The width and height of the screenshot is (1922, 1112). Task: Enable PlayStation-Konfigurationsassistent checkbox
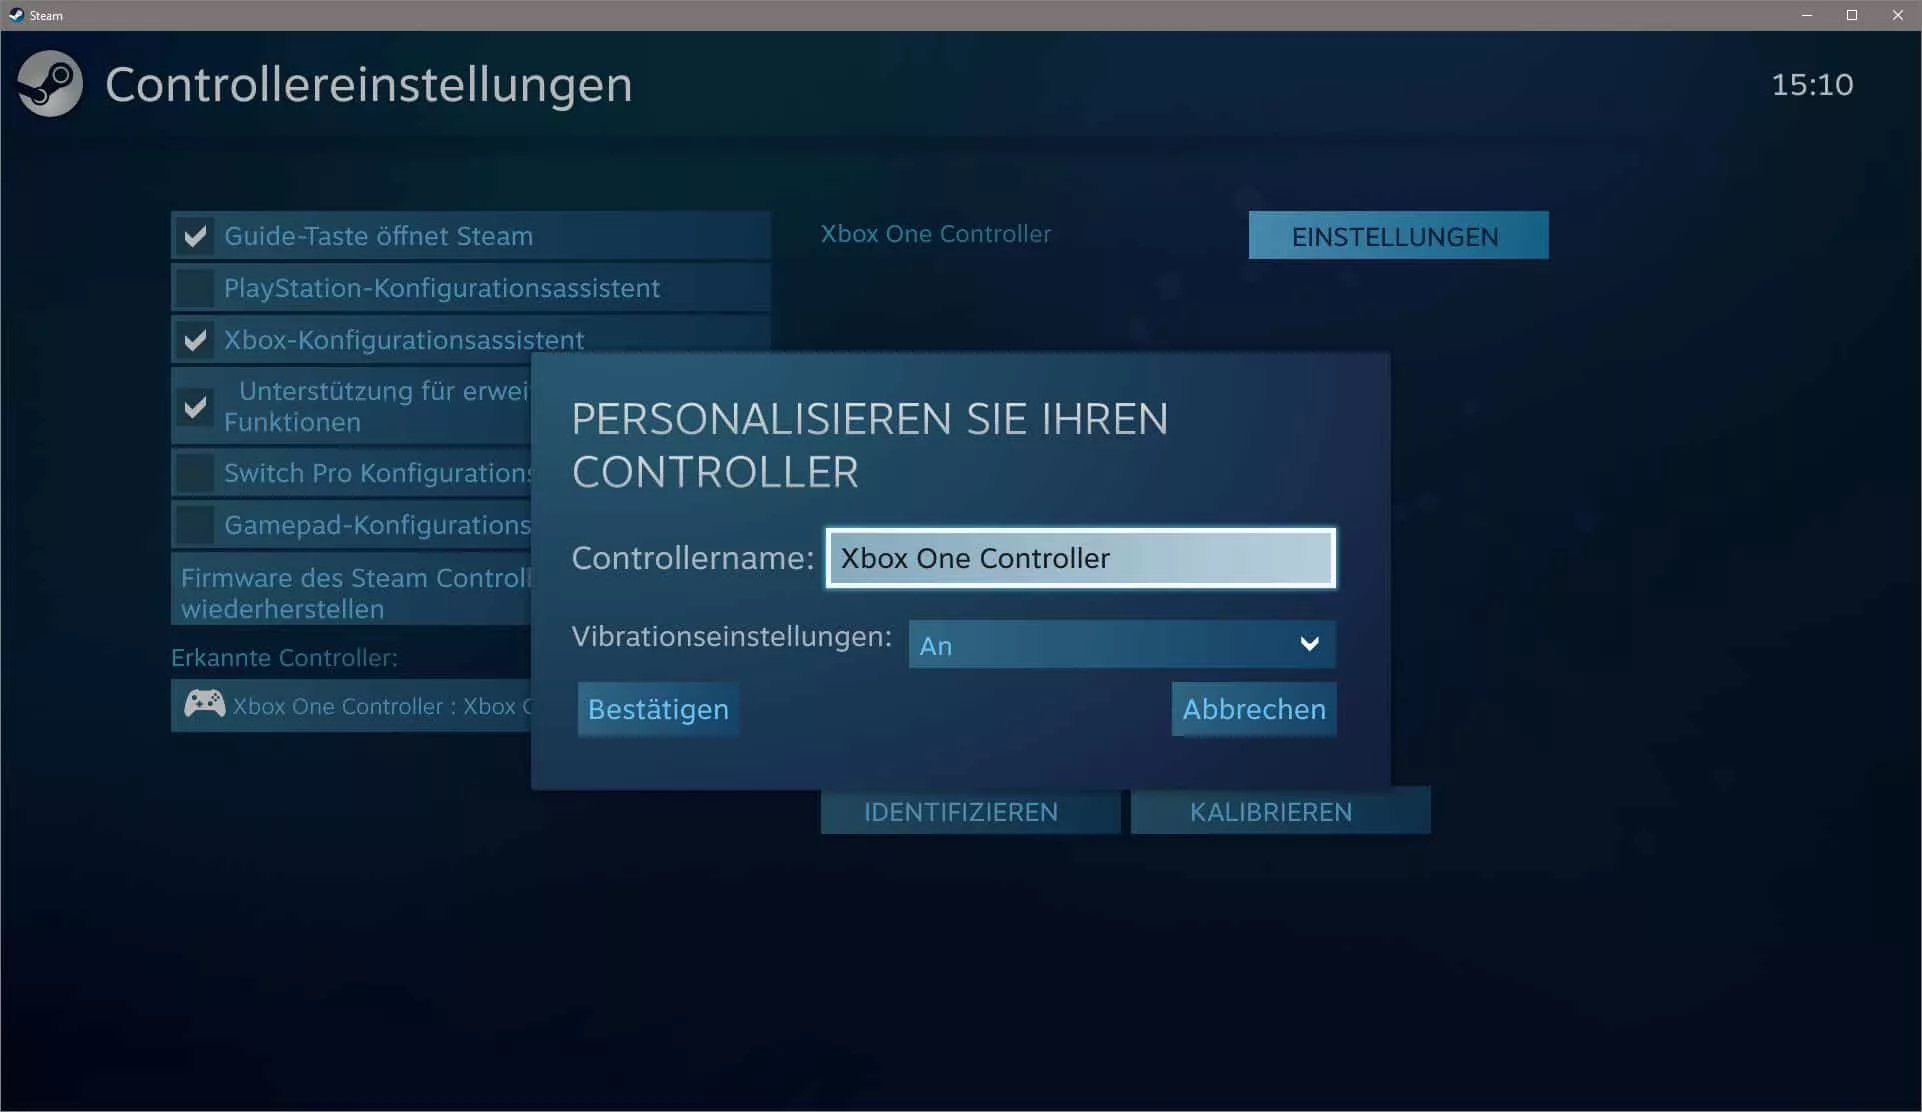(195, 288)
